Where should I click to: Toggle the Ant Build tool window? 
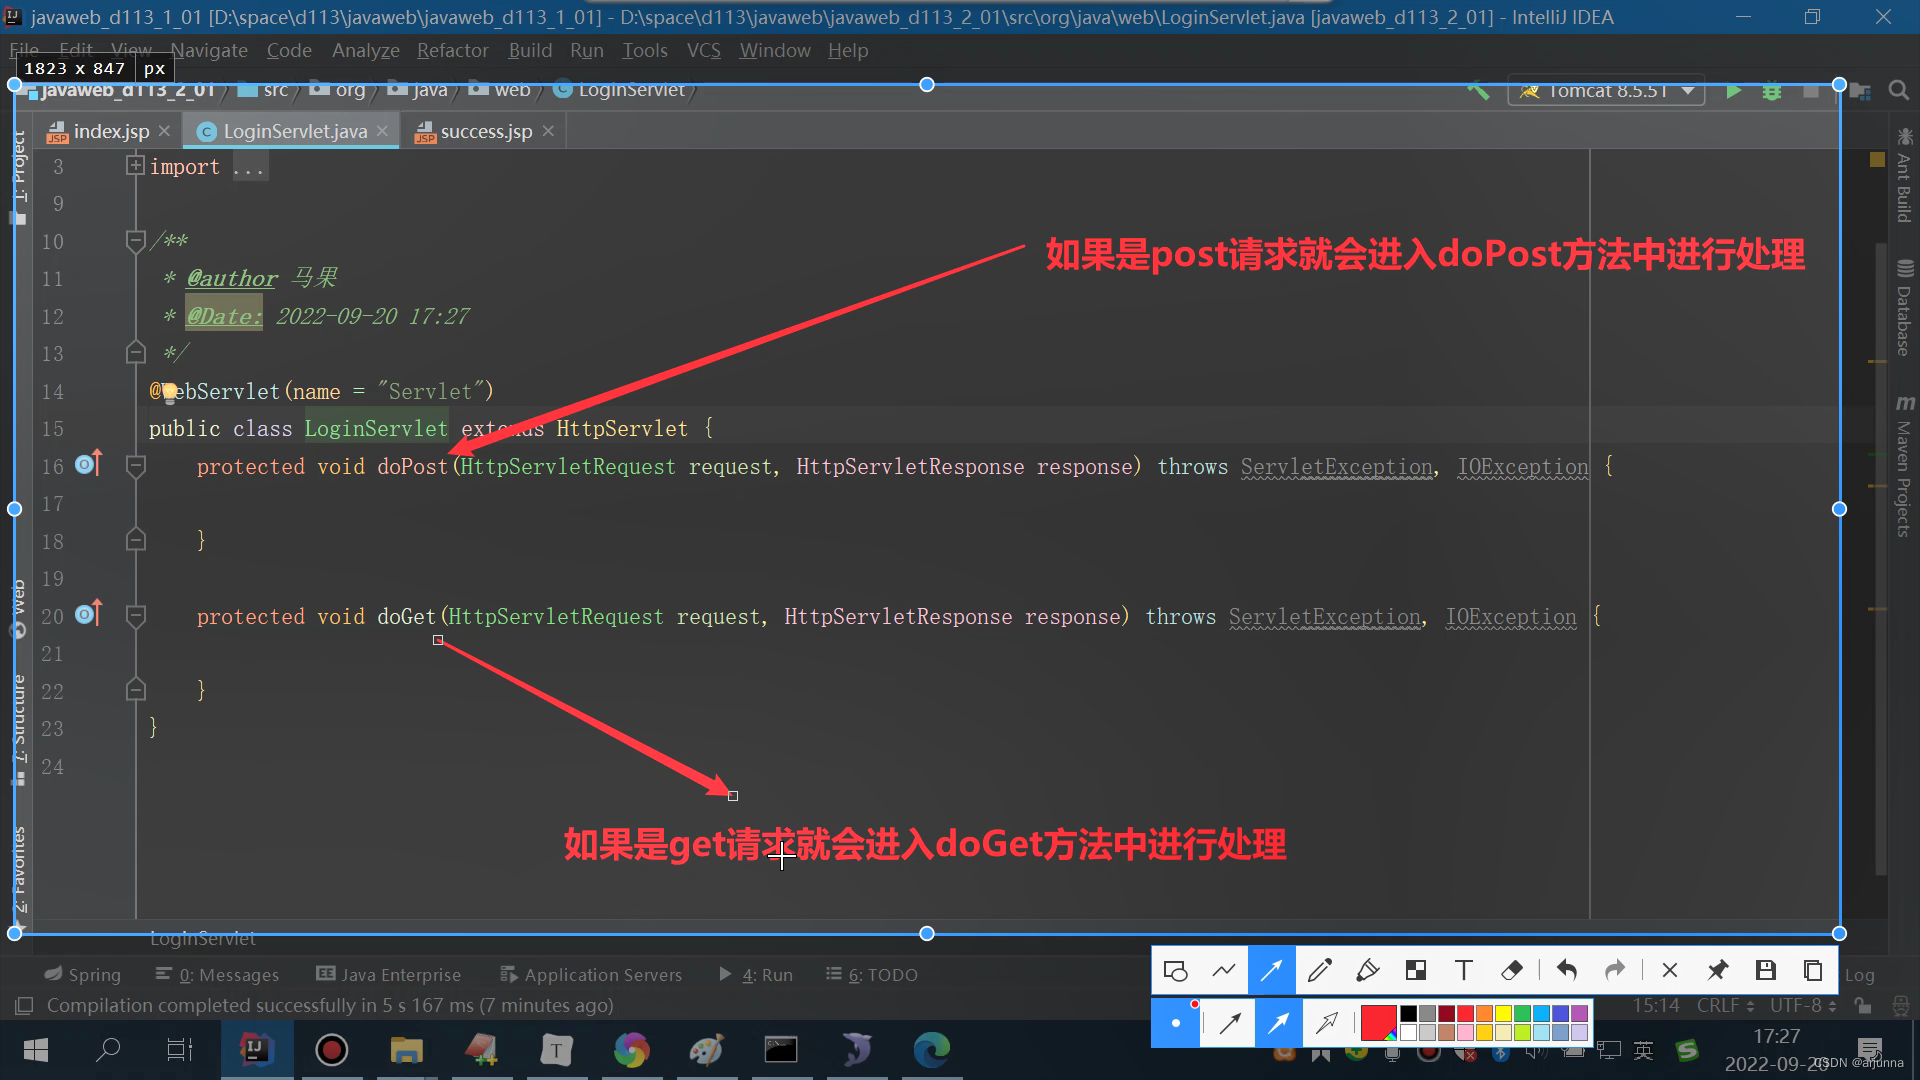point(1904,175)
